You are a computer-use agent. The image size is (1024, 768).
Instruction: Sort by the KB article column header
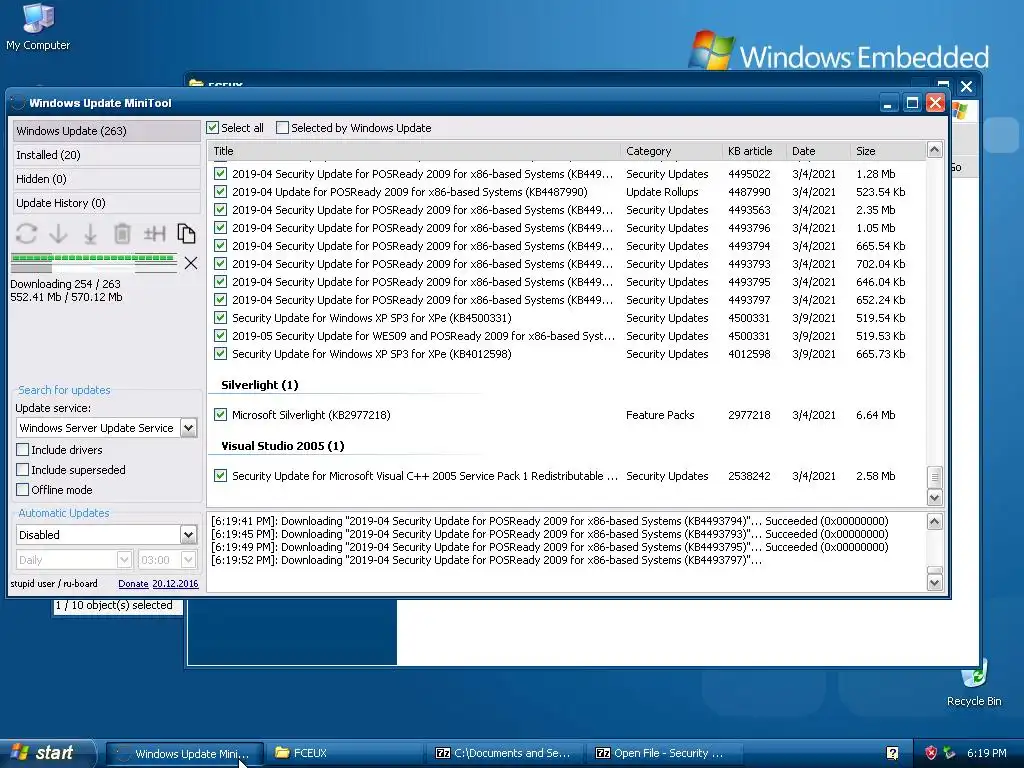pos(754,151)
